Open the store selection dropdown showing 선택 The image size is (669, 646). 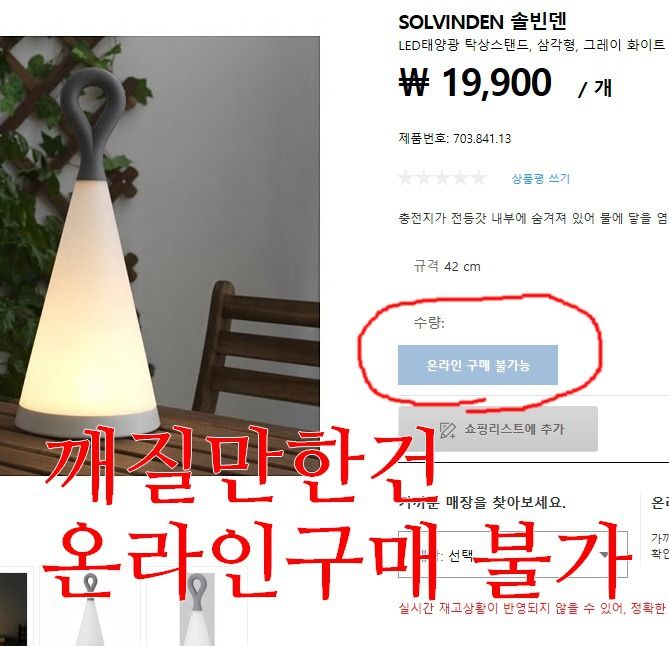point(513,555)
